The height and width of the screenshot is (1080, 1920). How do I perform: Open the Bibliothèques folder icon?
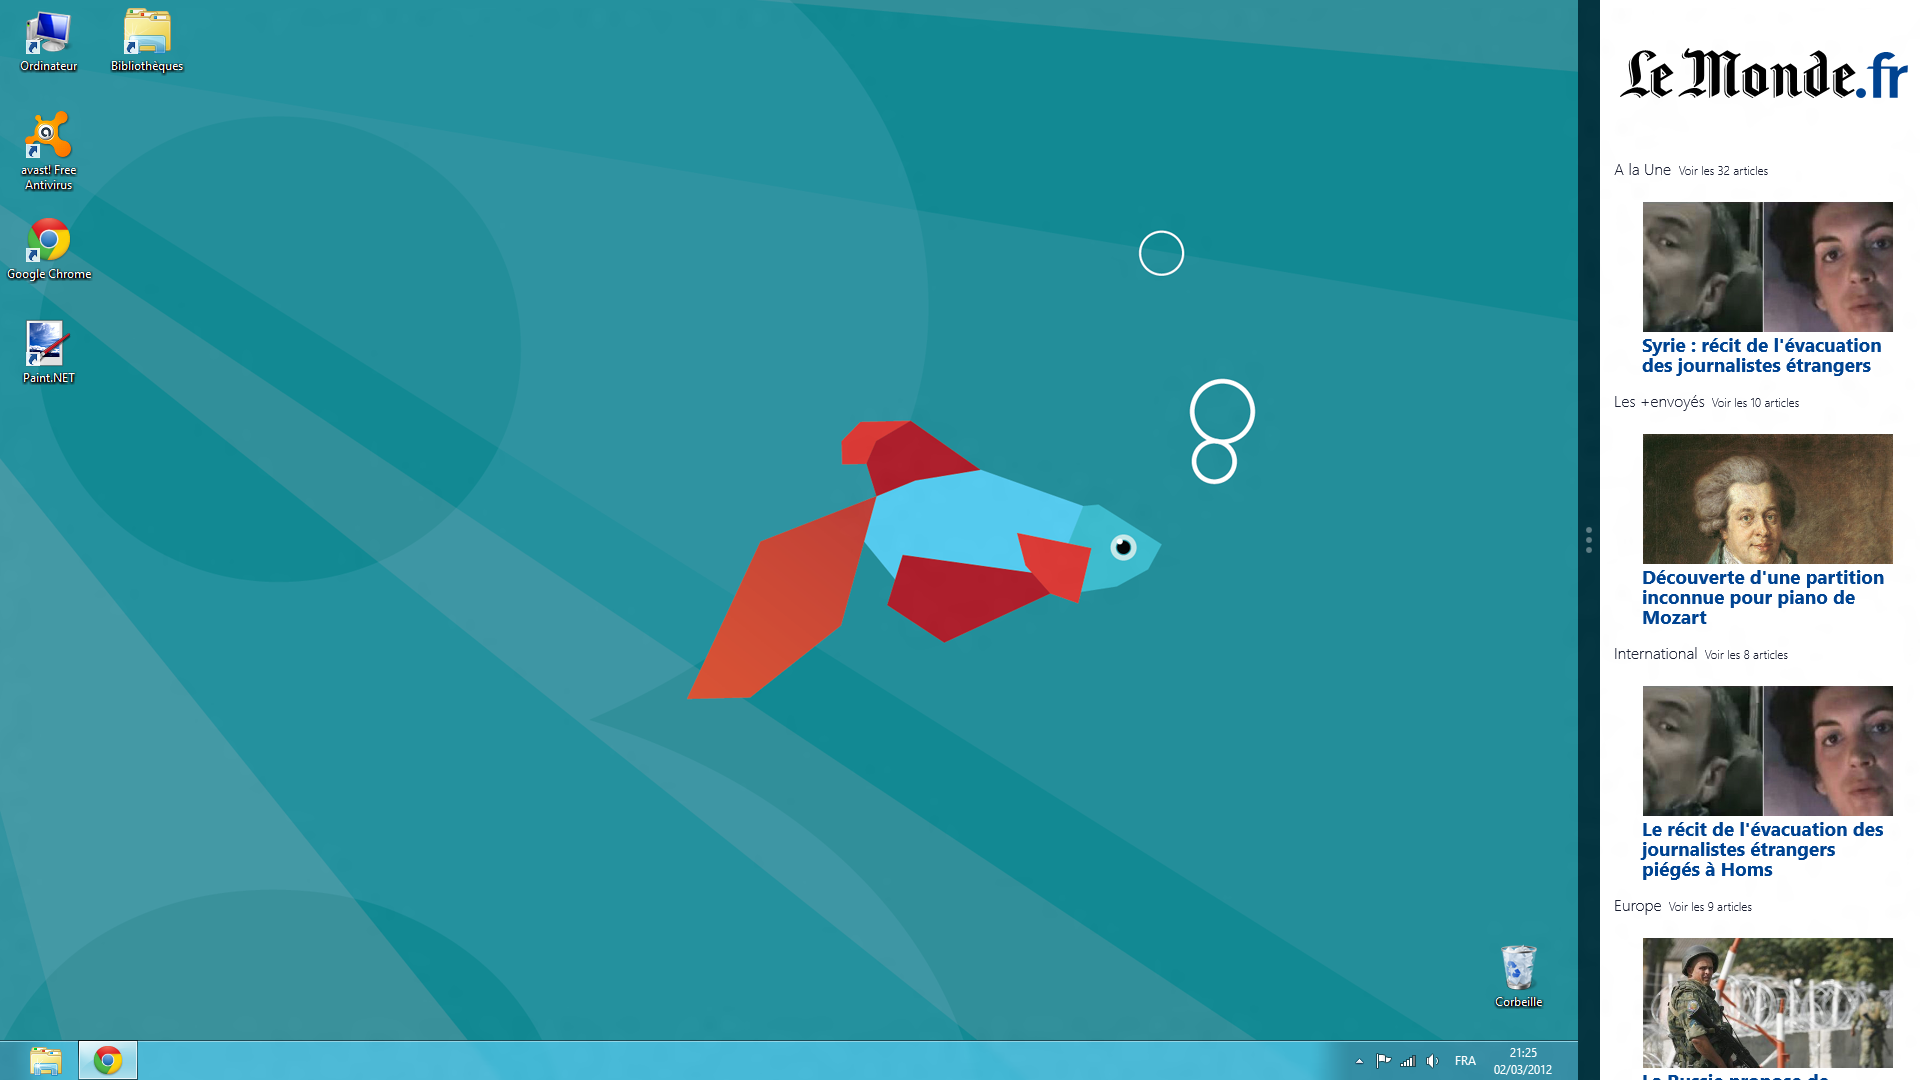click(x=147, y=42)
